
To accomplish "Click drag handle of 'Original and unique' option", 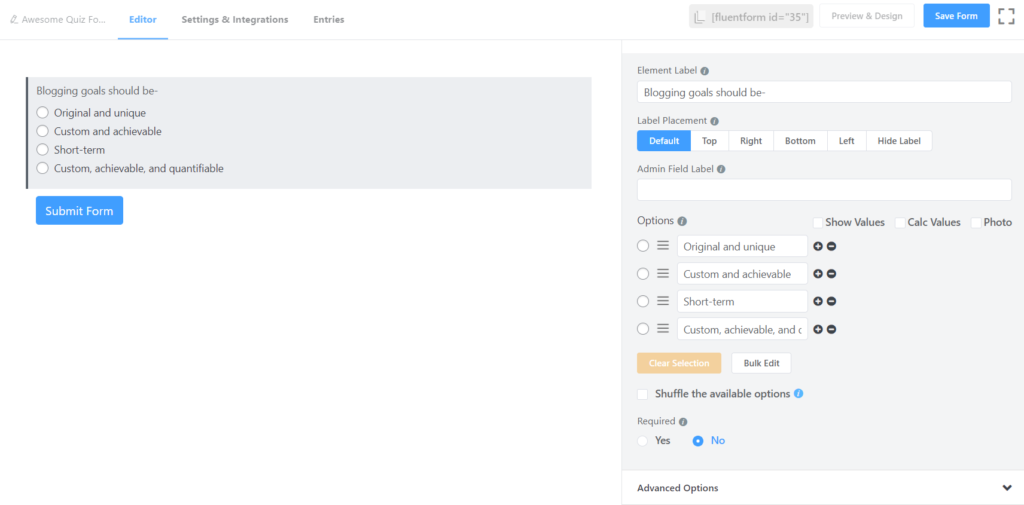I will click(x=663, y=246).
